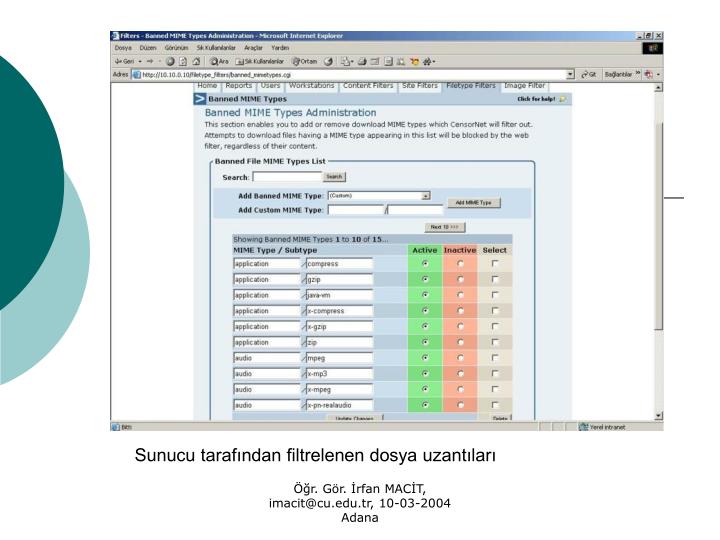Open the Yardım menu
The width and height of the screenshot is (720, 540).
[x=280, y=48]
